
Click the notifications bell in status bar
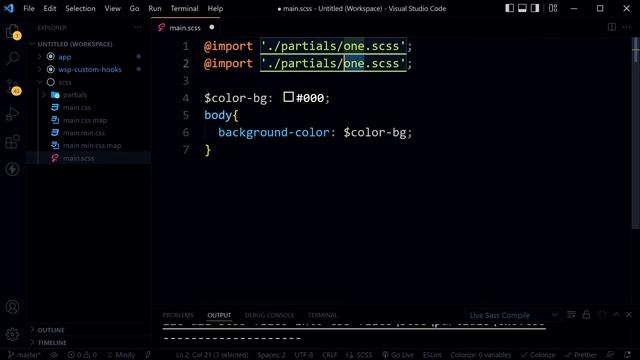[627, 355]
